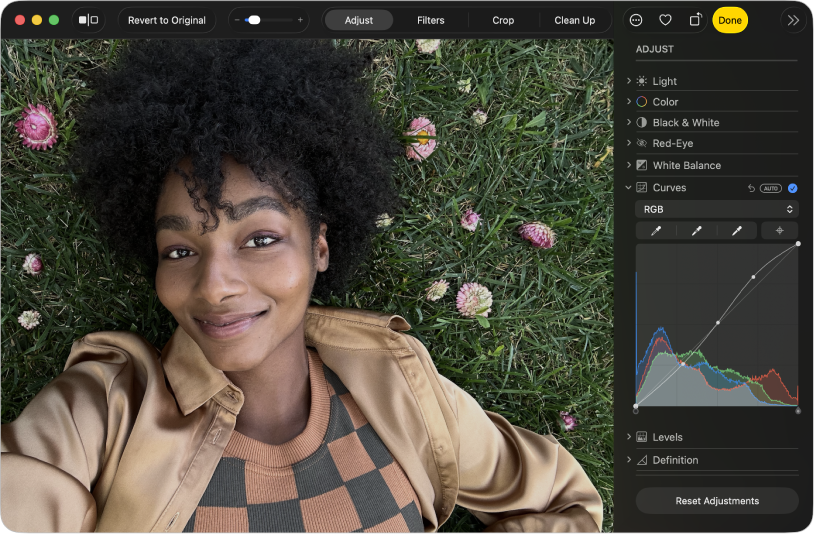This screenshot has height=536, width=814.
Task: Open the RGB channel dropdown
Action: [716, 209]
